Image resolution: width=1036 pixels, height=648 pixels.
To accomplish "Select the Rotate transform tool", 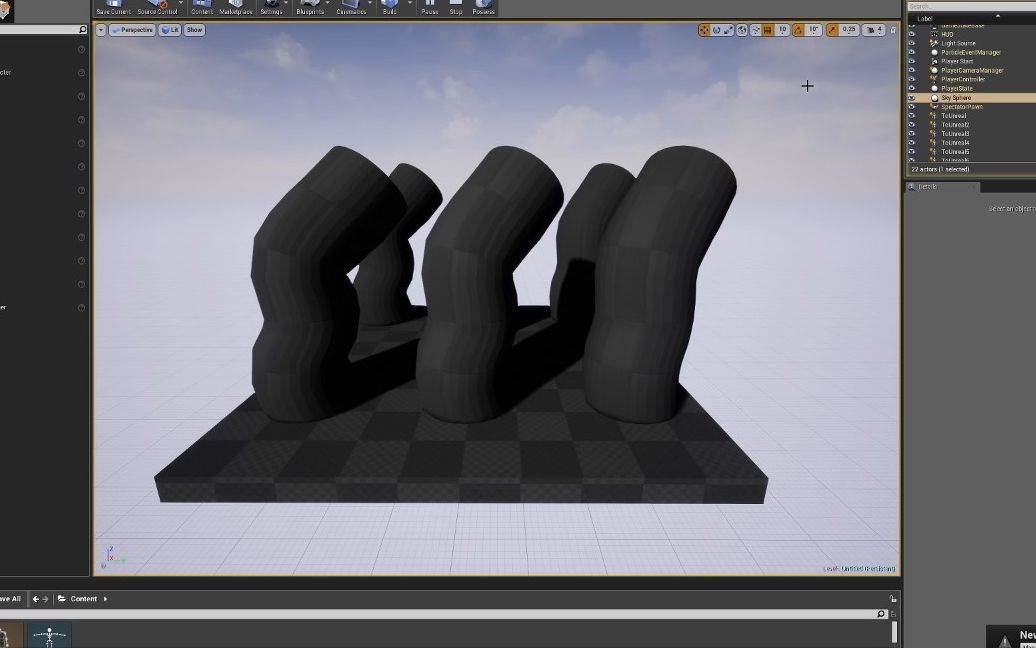I will (716, 29).
